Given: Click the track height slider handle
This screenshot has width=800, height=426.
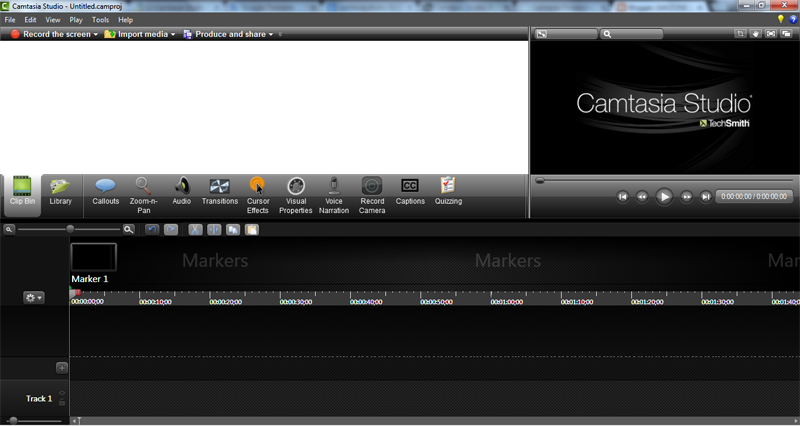Looking at the screenshot, I should coord(14,420).
